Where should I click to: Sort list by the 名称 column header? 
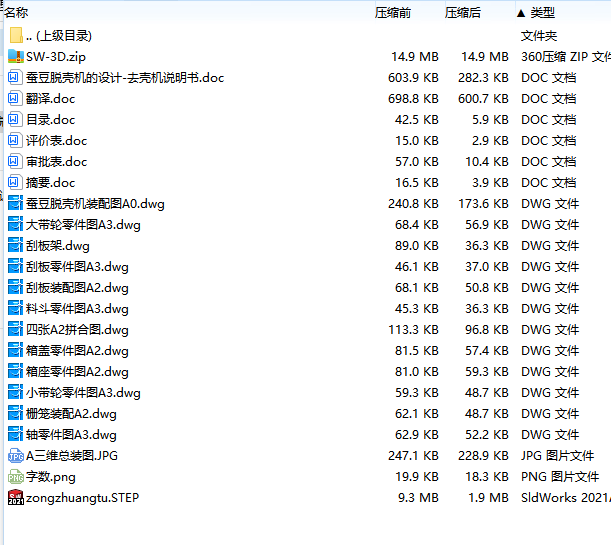(16, 13)
